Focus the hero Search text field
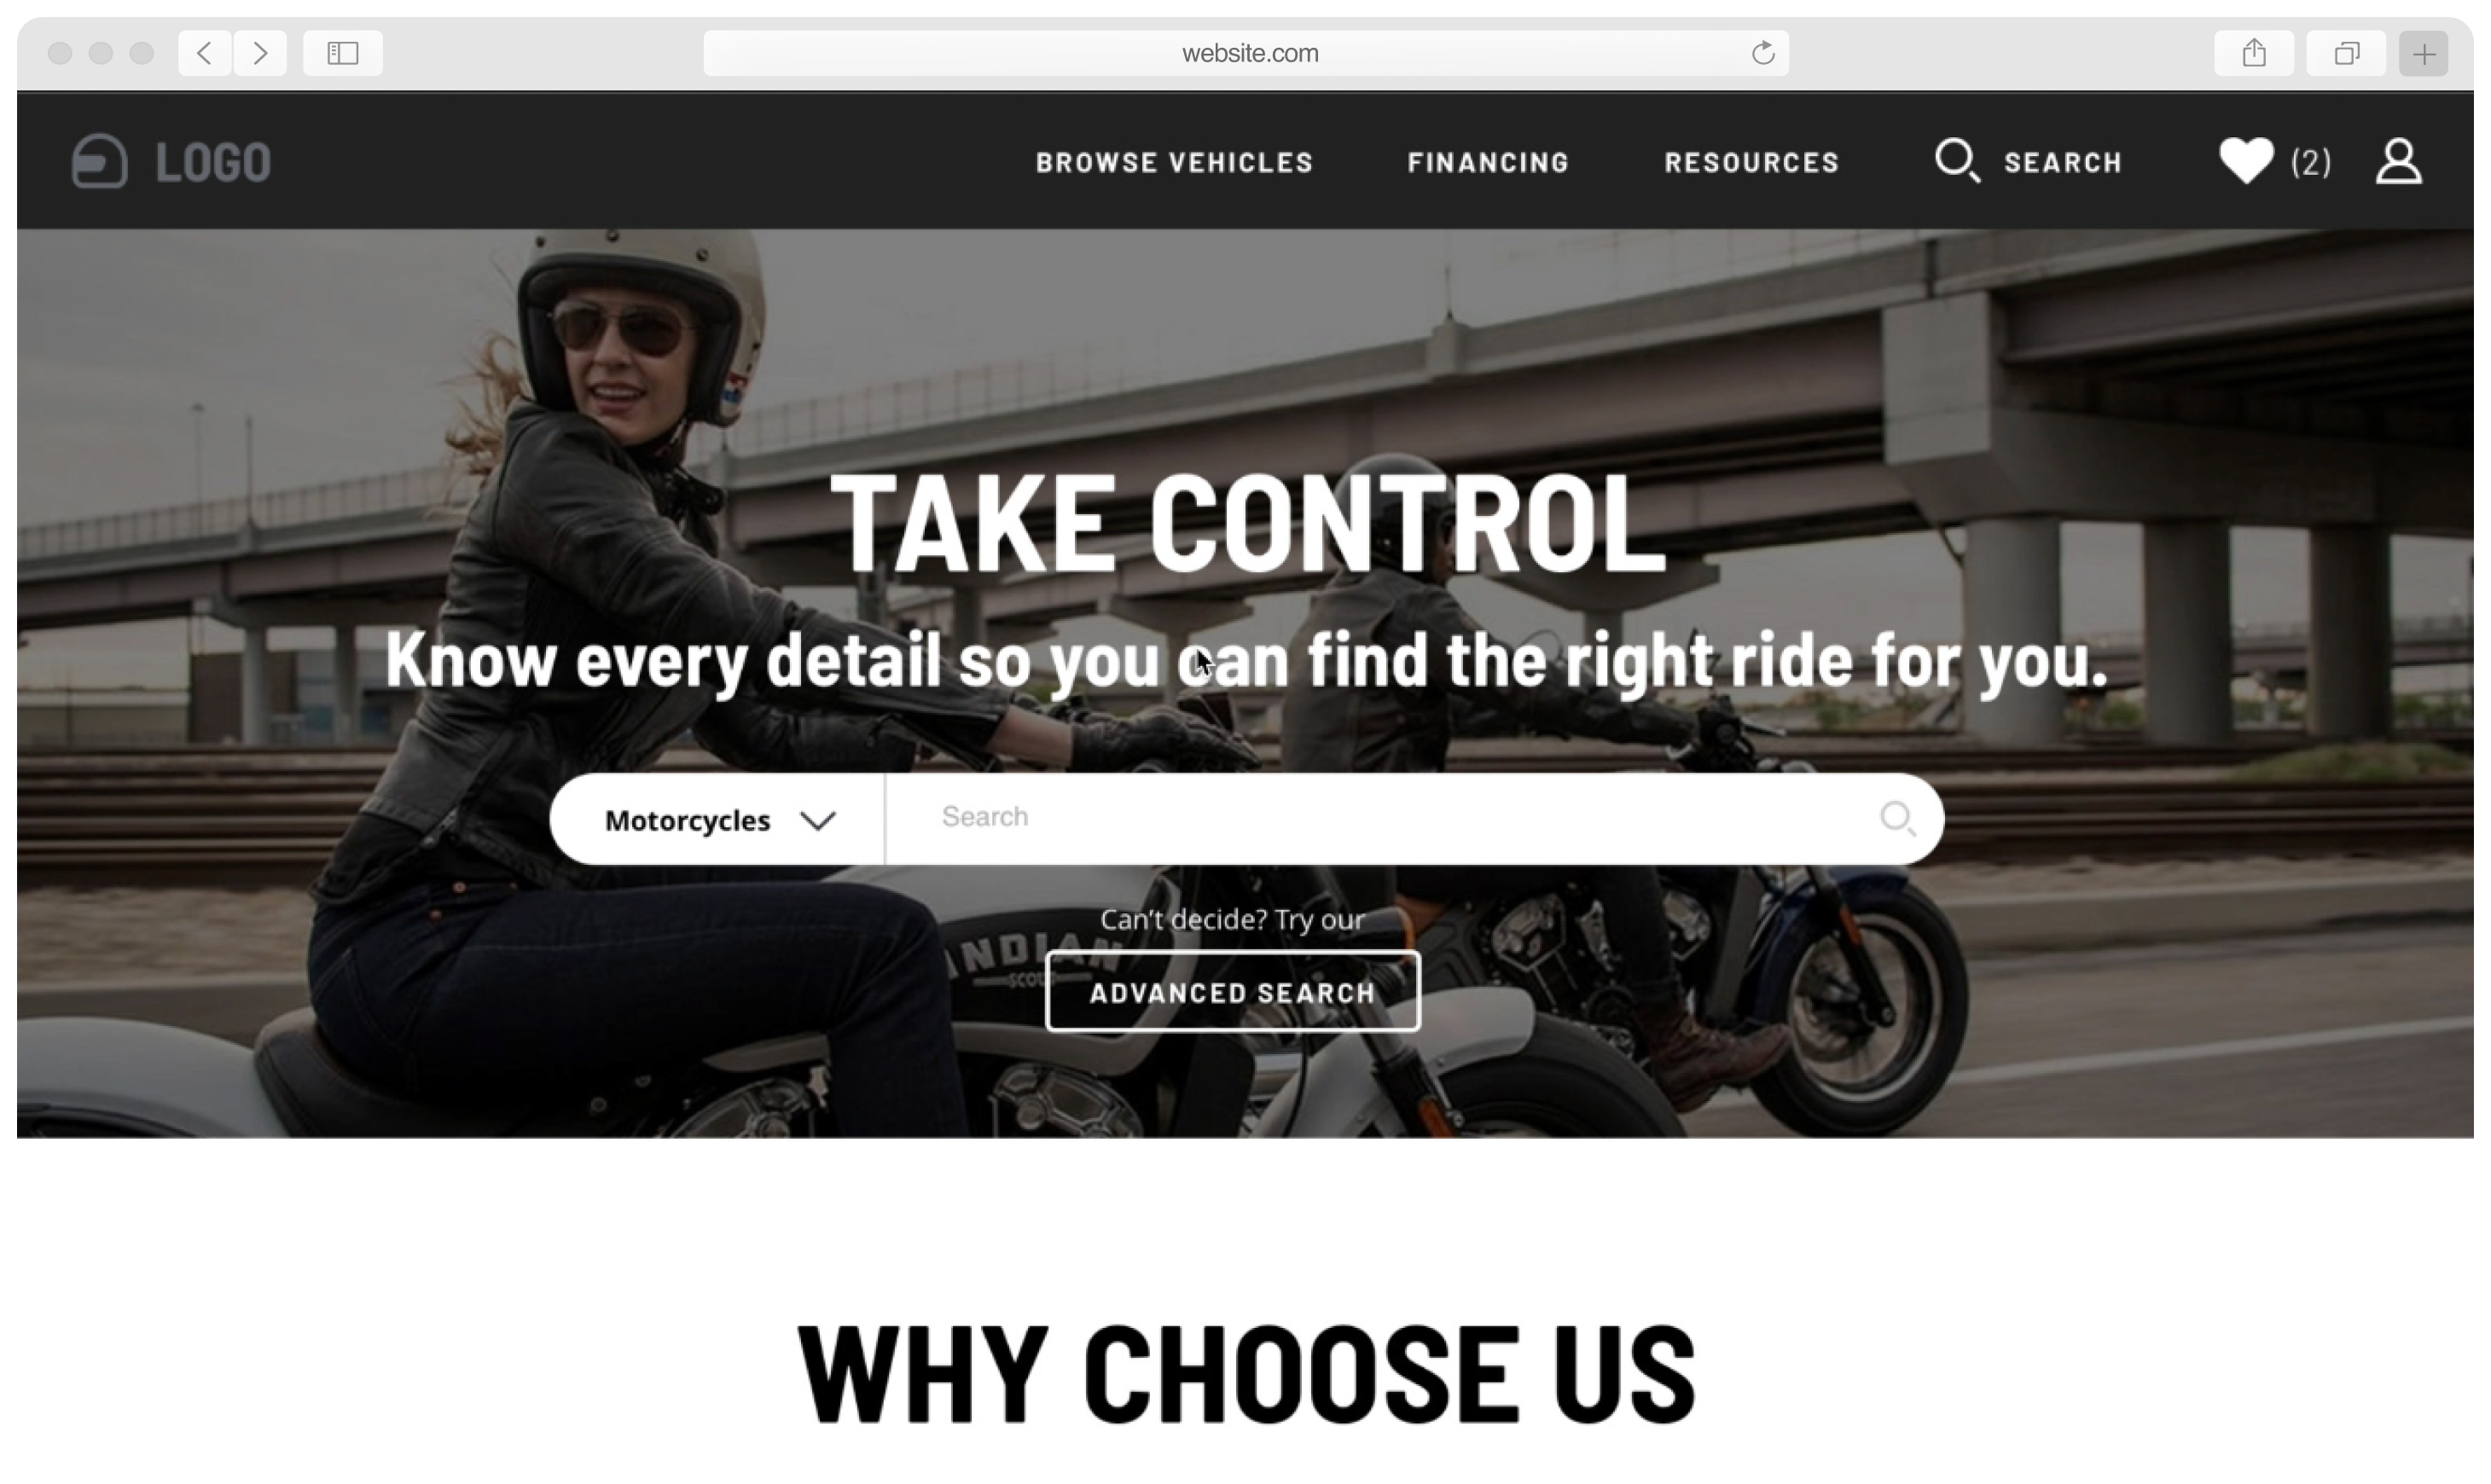Viewport: 2491px width, 1484px height. [1380, 818]
